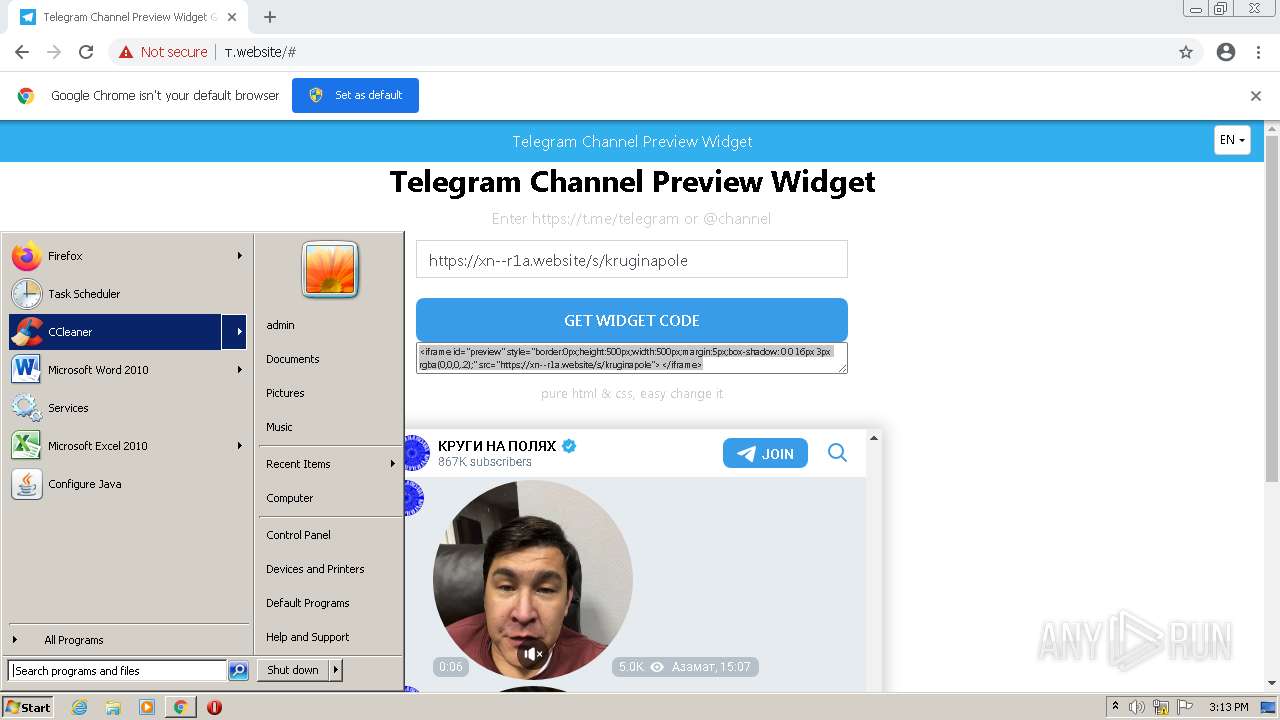Click preview widget scroll-up arrow

[874, 438]
